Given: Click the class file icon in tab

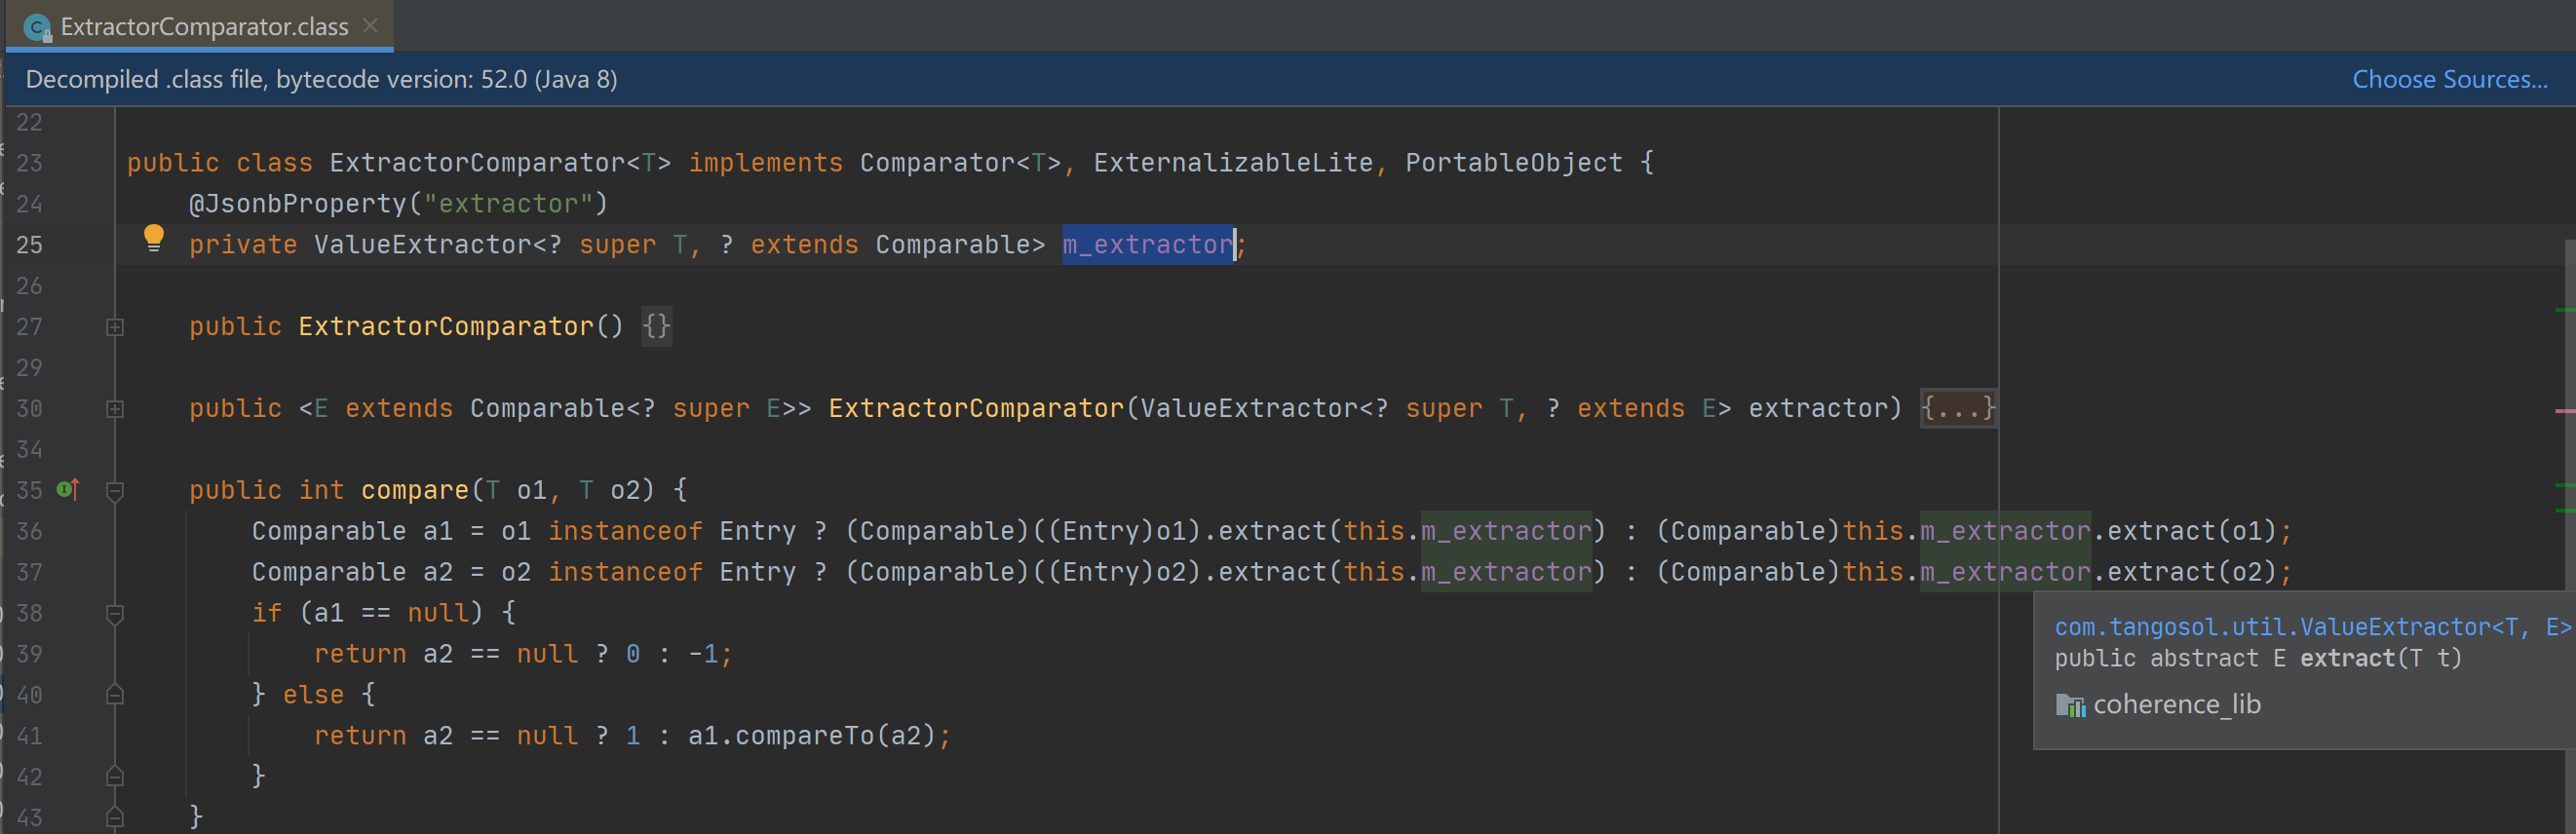Looking at the screenshot, I should coord(38,28).
